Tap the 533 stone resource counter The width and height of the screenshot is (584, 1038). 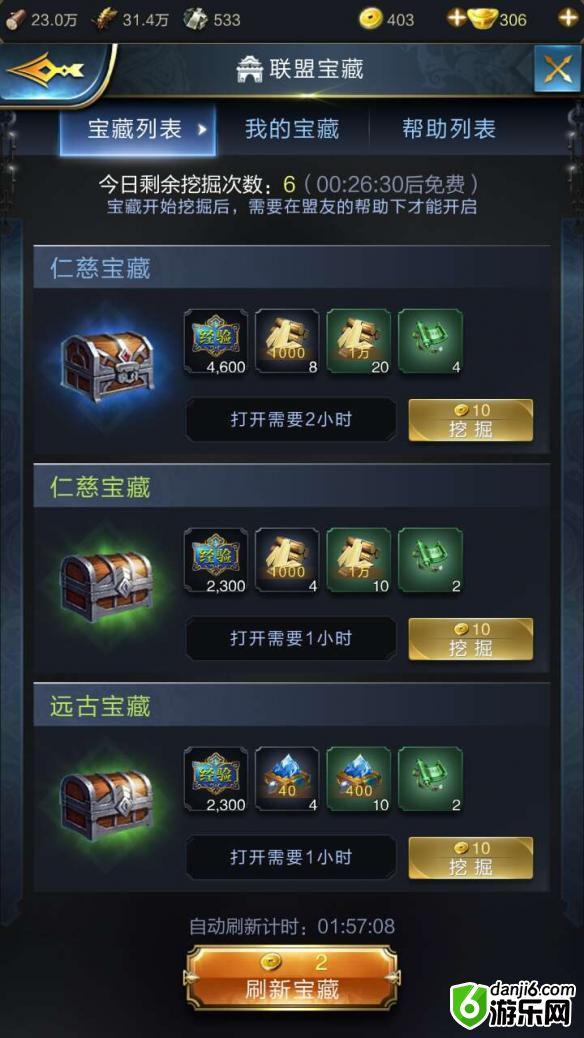(x=212, y=19)
